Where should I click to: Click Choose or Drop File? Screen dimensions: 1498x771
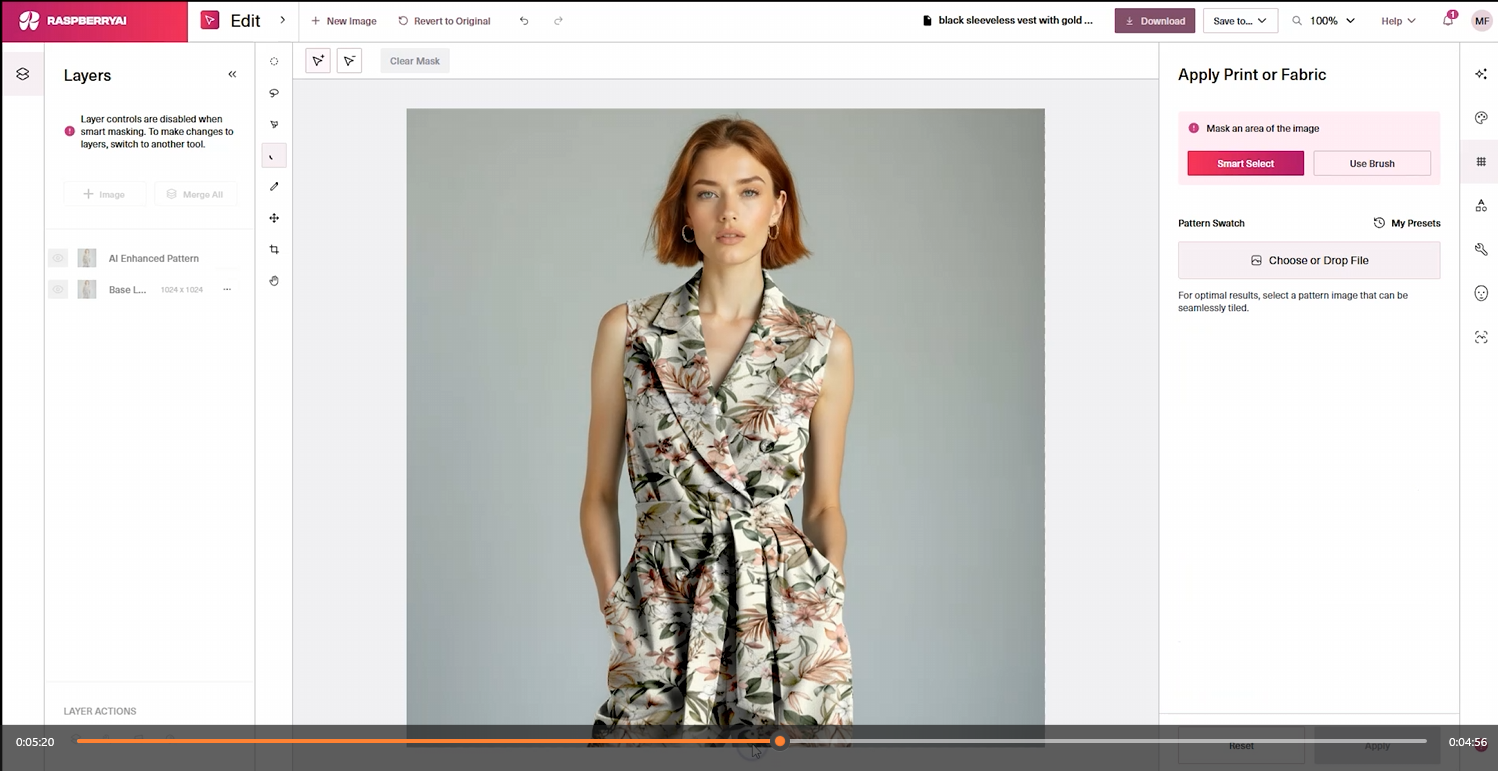click(x=1309, y=260)
